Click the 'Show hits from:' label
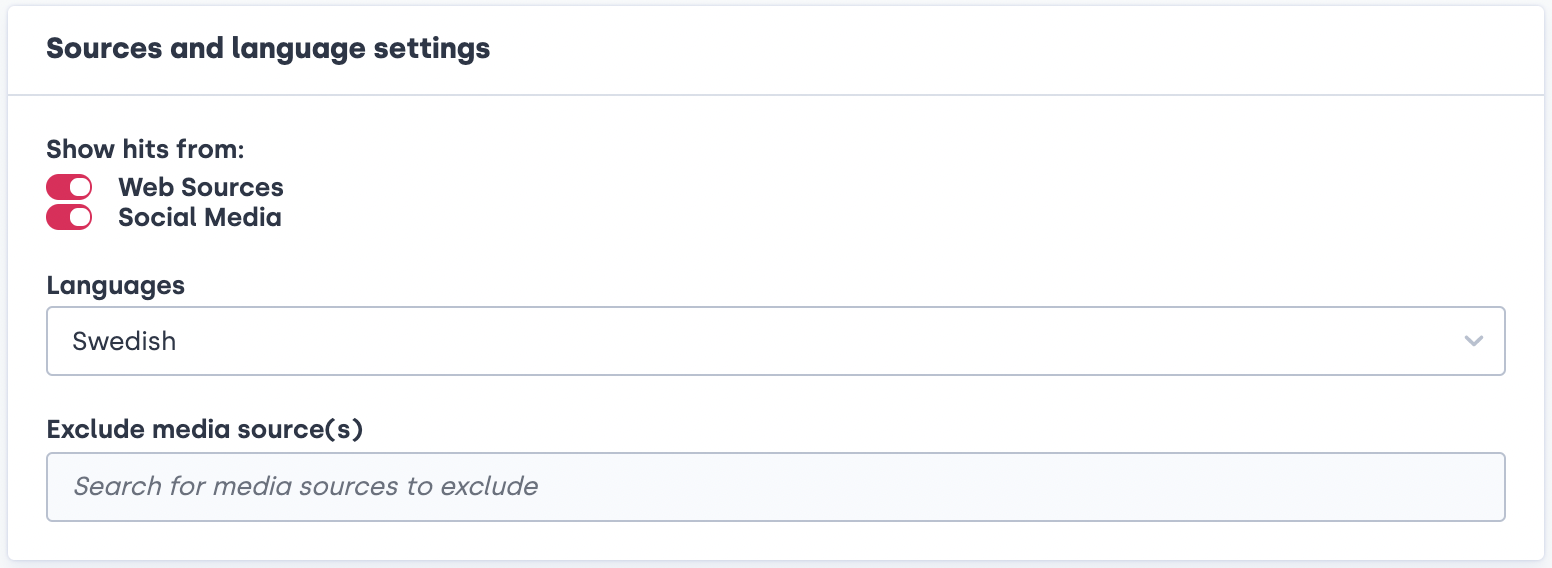1552x568 pixels. coord(145,150)
